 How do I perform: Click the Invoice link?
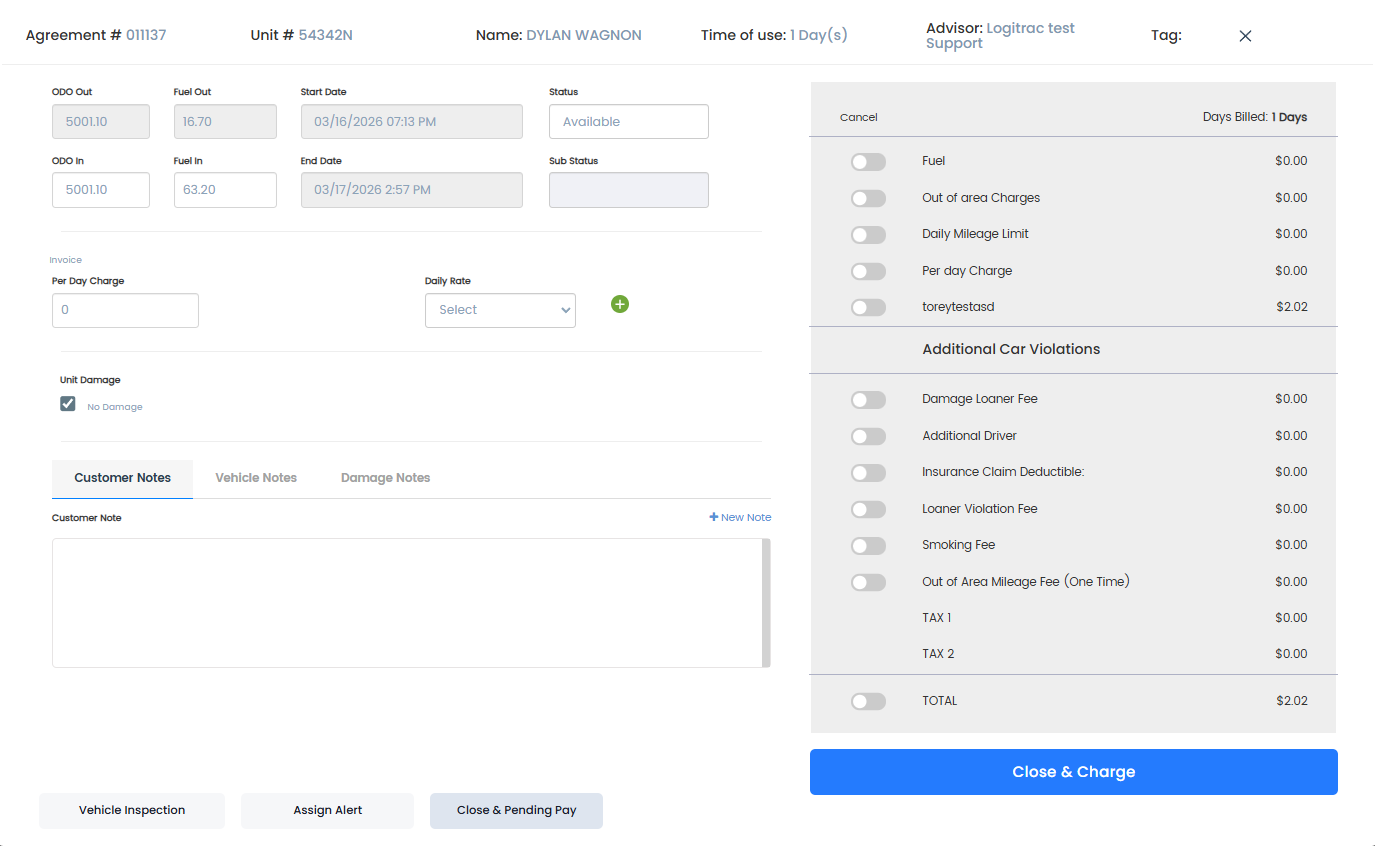[66, 260]
